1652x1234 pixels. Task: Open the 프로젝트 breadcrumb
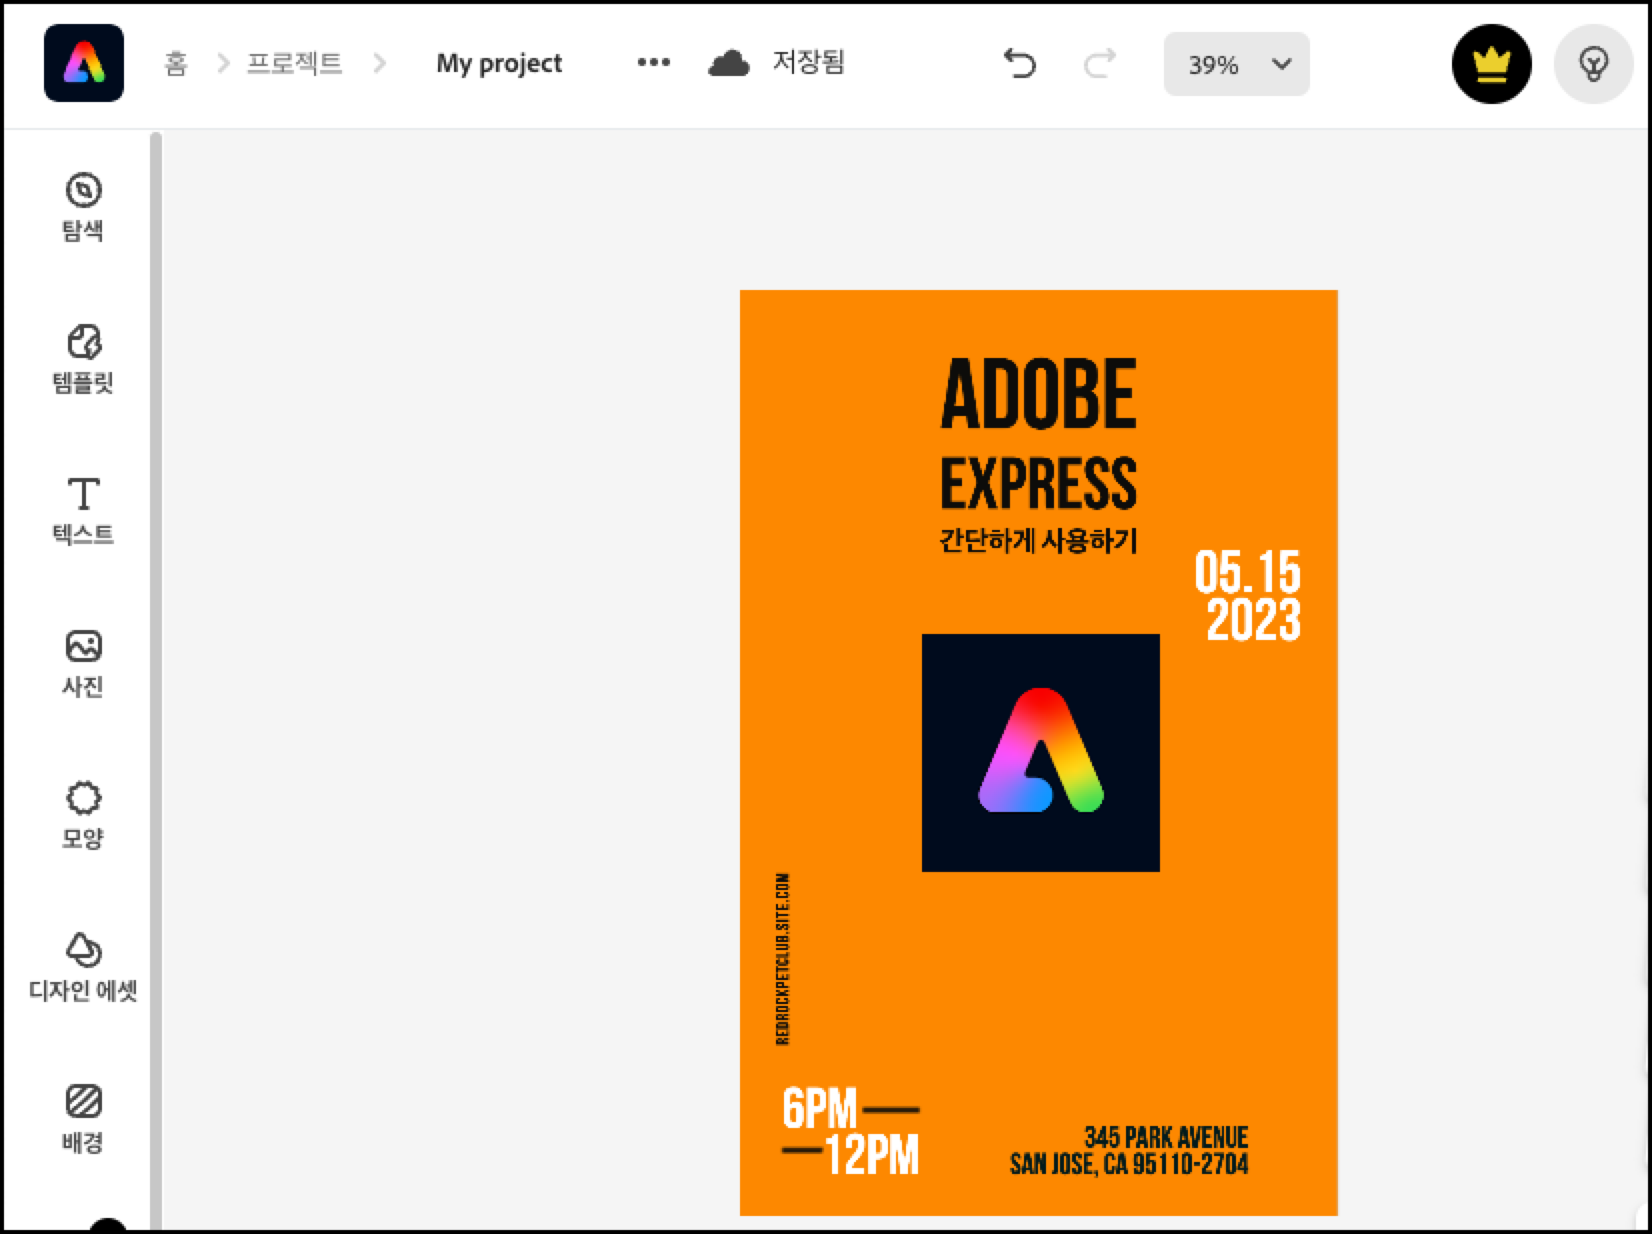tap(295, 63)
